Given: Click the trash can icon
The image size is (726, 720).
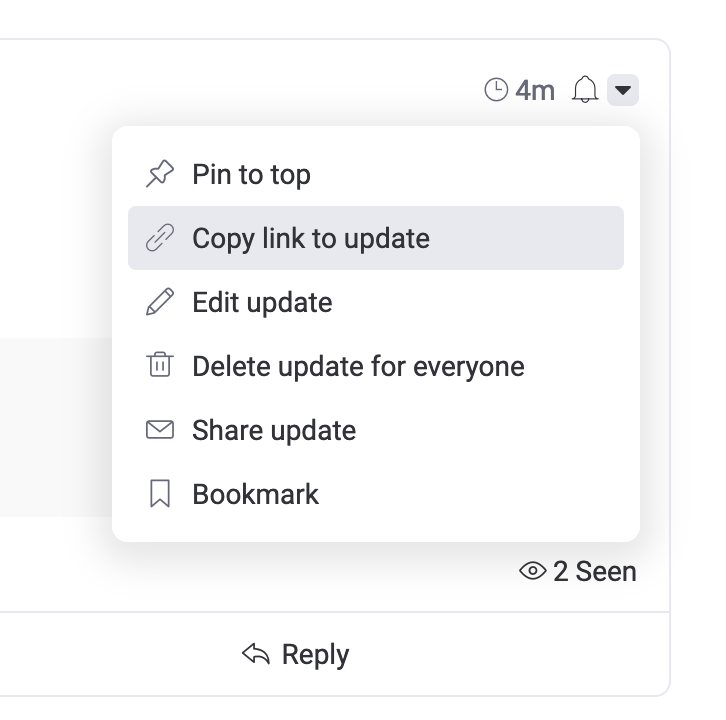Looking at the screenshot, I should [160, 365].
